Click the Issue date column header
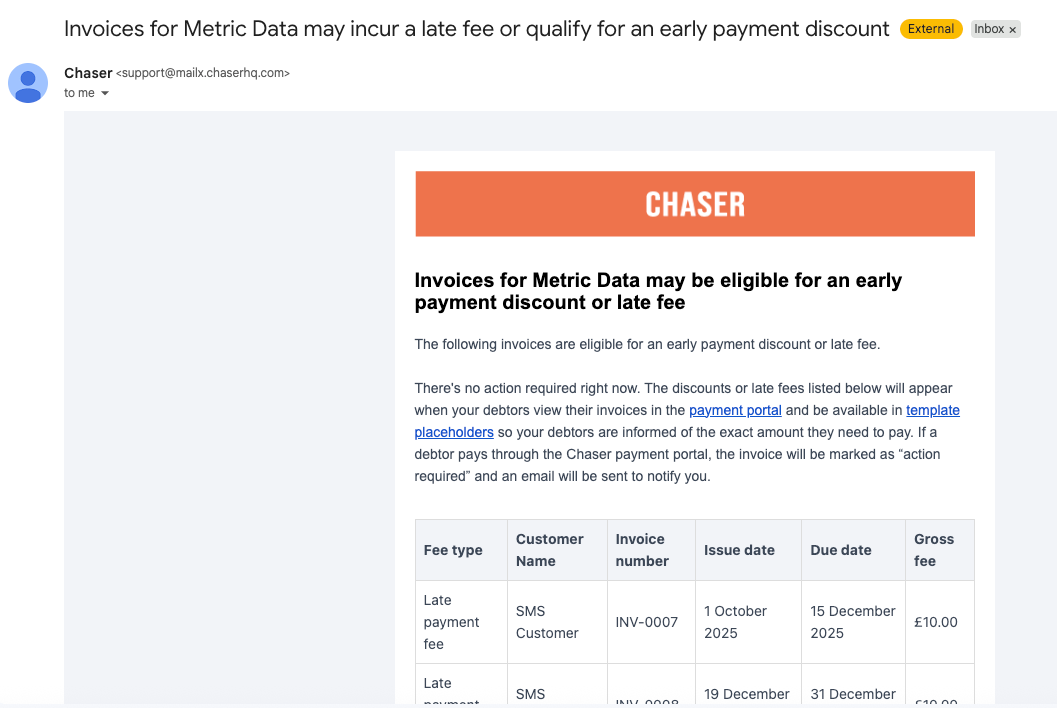 739,550
